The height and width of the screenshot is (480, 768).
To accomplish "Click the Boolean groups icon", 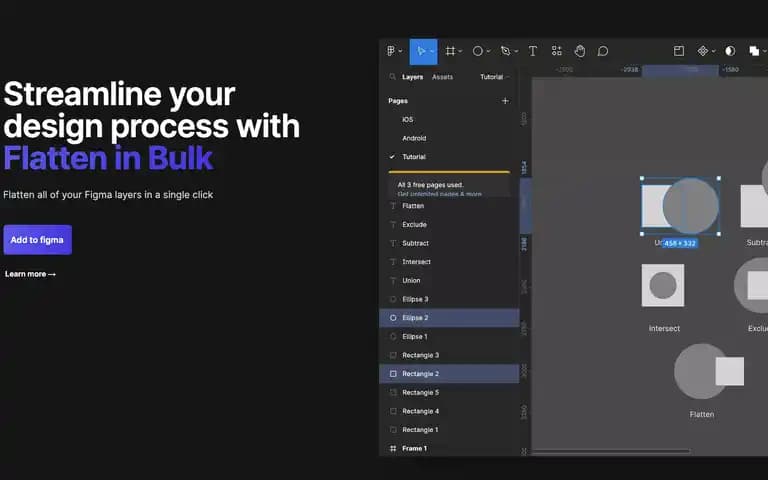I will [754, 51].
